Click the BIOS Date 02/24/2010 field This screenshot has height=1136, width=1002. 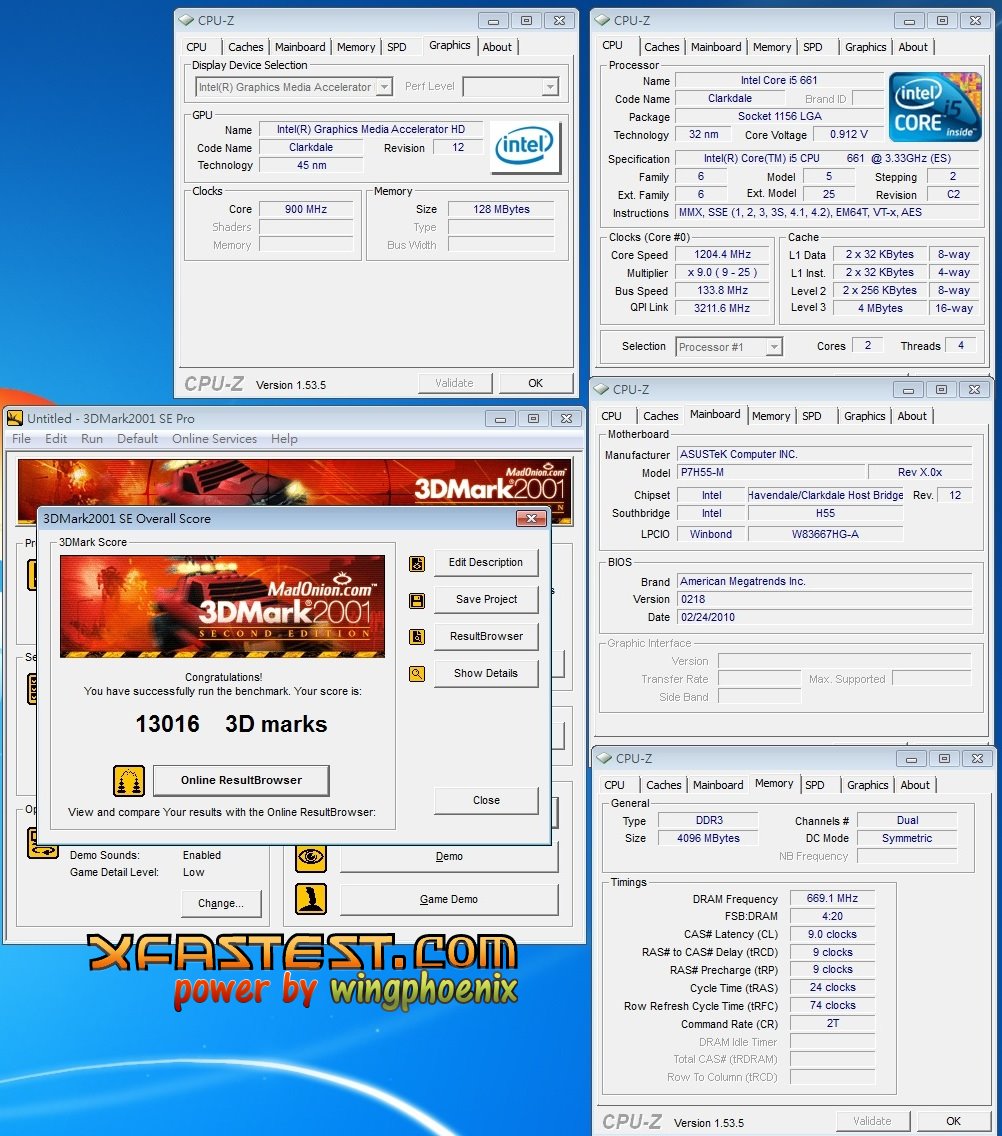(x=824, y=617)
